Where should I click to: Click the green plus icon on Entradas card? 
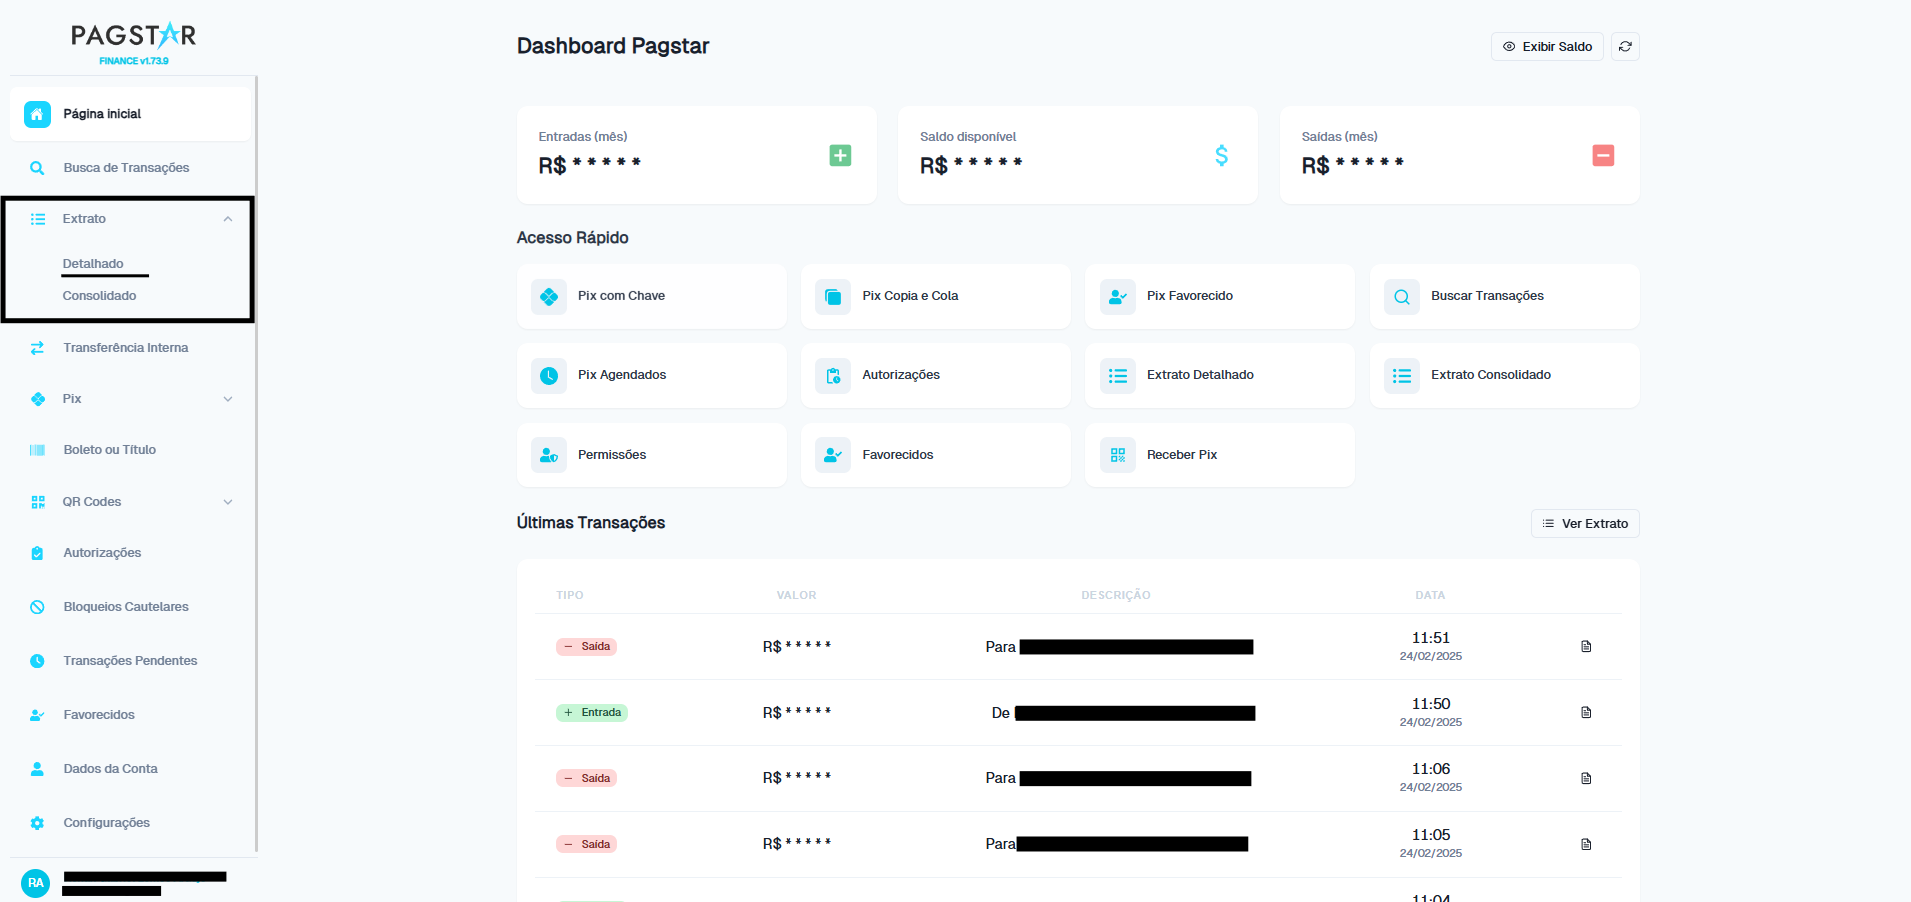click(x=840, y=155)
